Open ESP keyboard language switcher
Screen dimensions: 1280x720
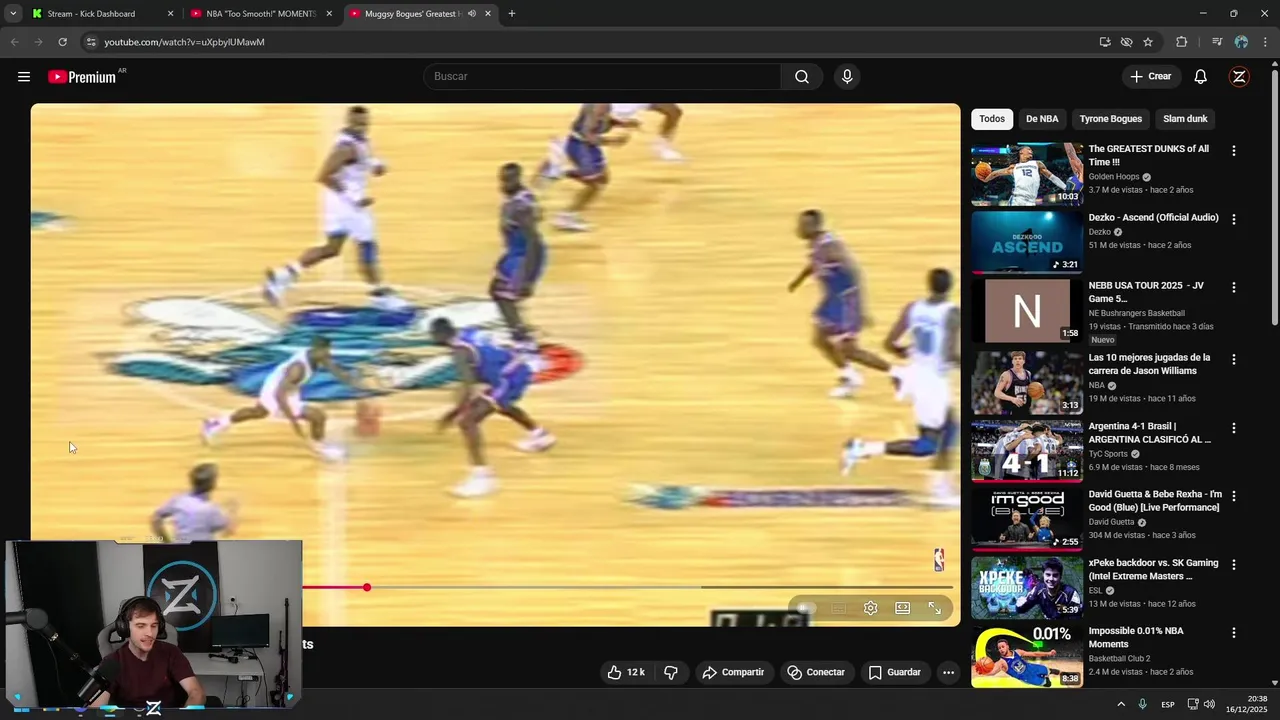(x=1168, y=705)
